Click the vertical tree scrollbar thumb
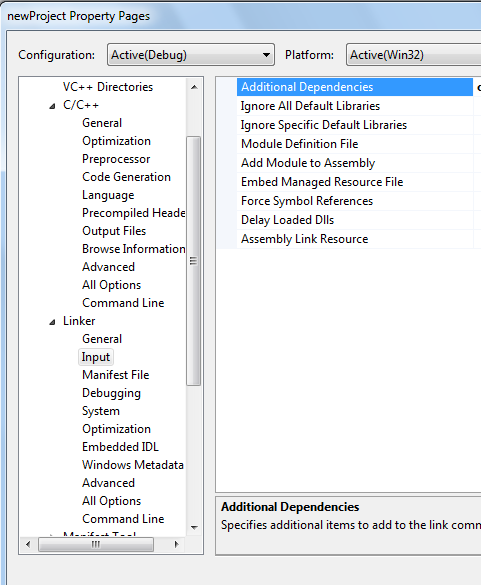 (x=193, y=261)
